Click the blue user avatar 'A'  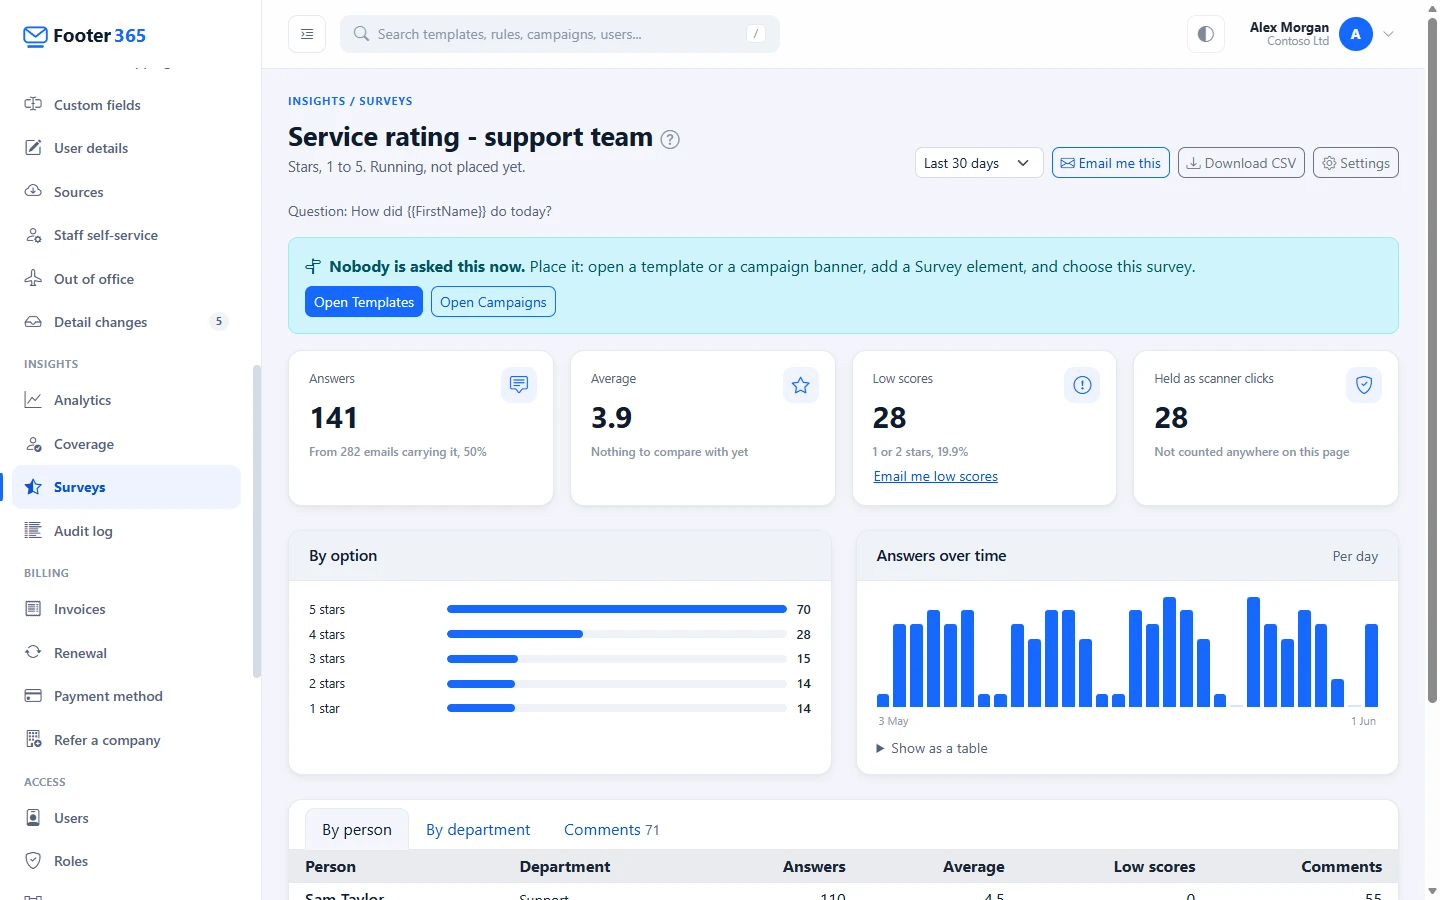tap(1356, 34)
